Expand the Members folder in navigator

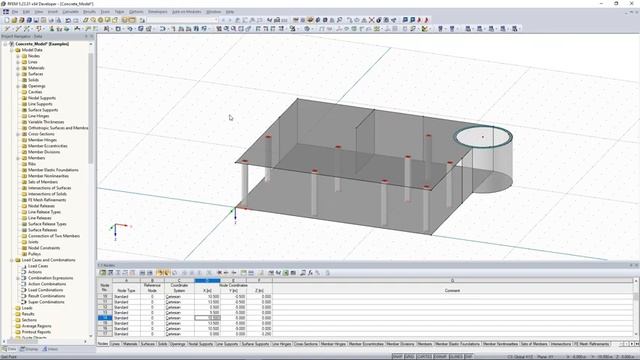[x=18, y=158]
